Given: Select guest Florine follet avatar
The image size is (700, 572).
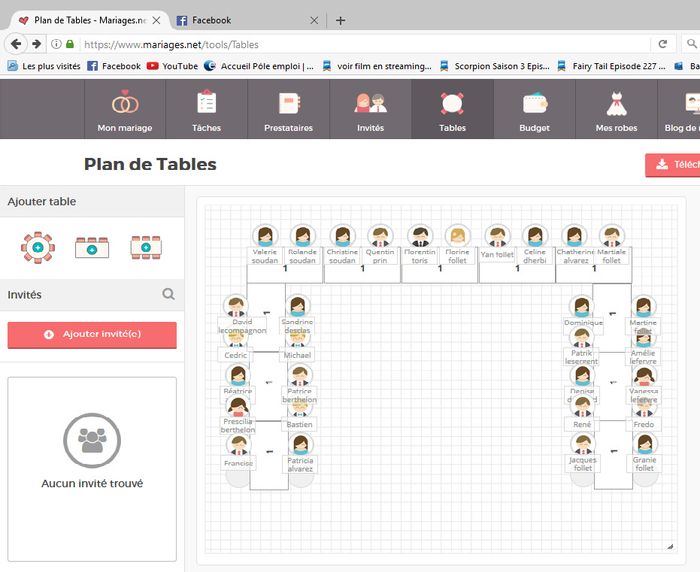Looking at the screenshot, I should (x=457, y=237).
